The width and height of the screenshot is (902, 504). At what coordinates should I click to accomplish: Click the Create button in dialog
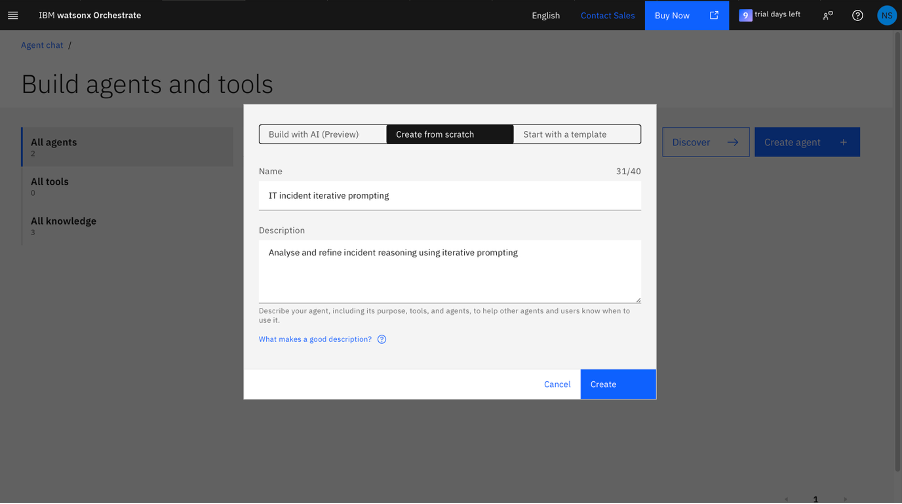click(x=618, y=384)
